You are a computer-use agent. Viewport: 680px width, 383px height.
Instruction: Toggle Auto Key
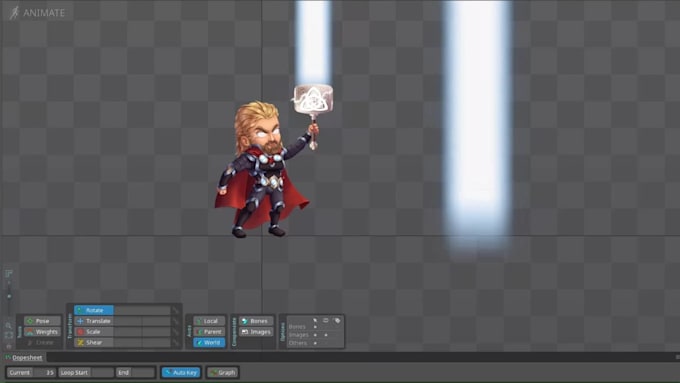pos(181,373)
